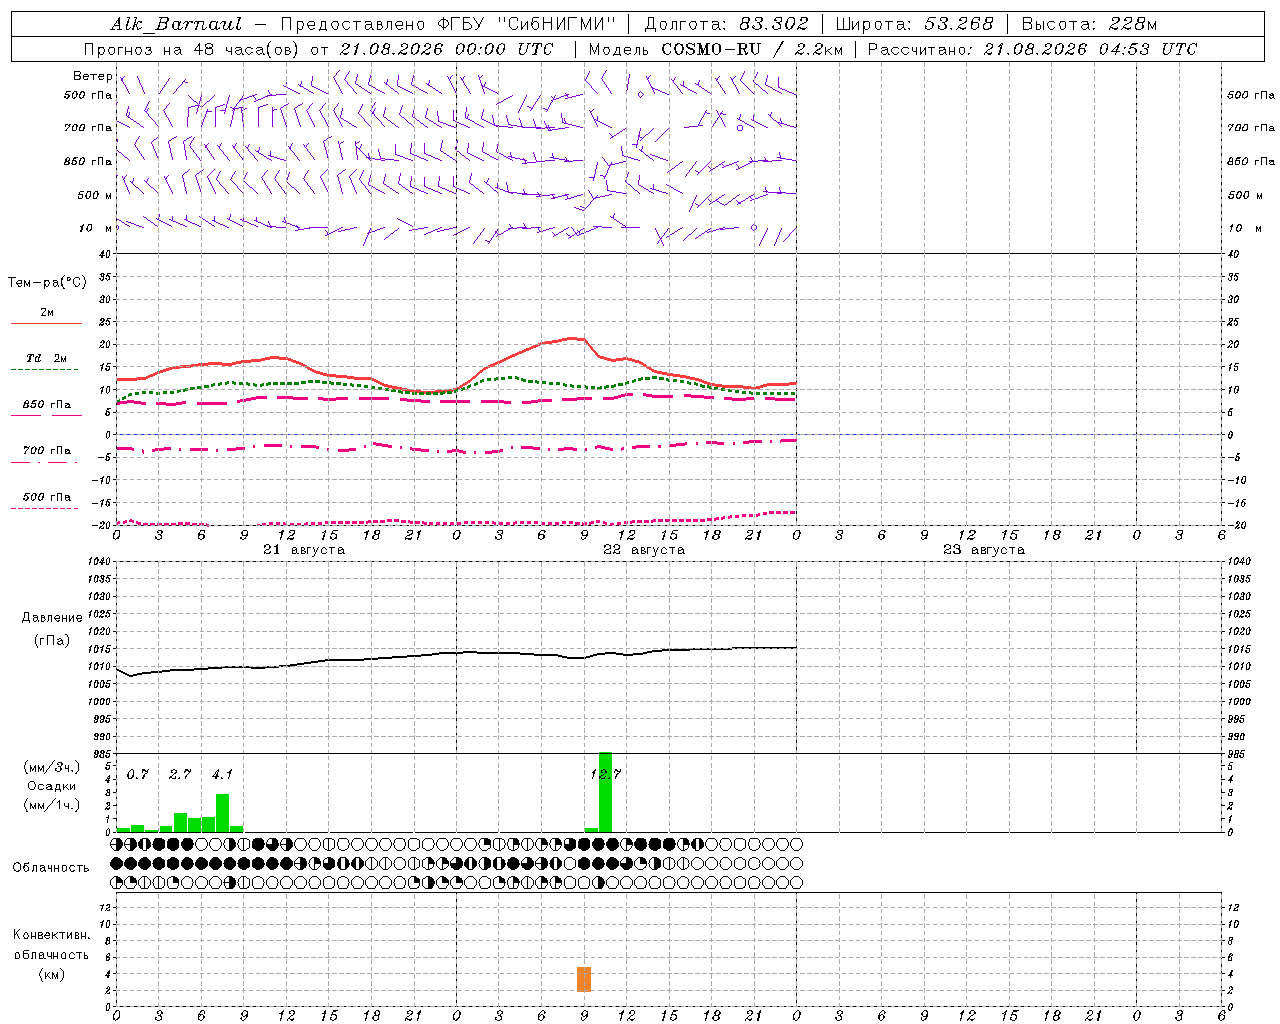Click the first cloud circle in the top cloudiness row

click(x=117, y=844)
